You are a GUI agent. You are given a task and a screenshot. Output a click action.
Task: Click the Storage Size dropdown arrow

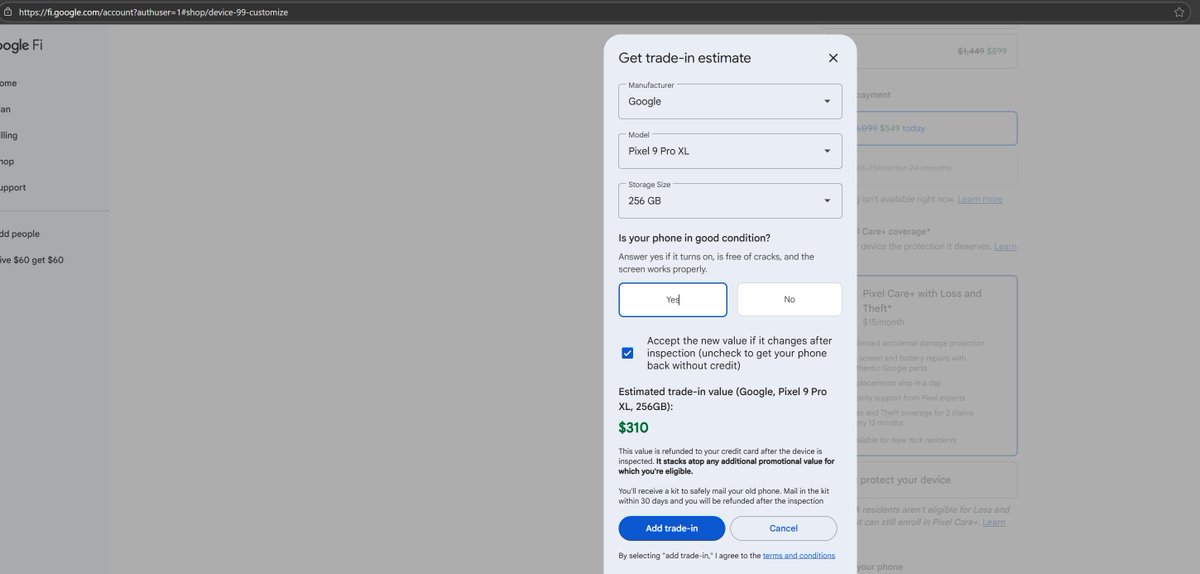tap(827, 200)
